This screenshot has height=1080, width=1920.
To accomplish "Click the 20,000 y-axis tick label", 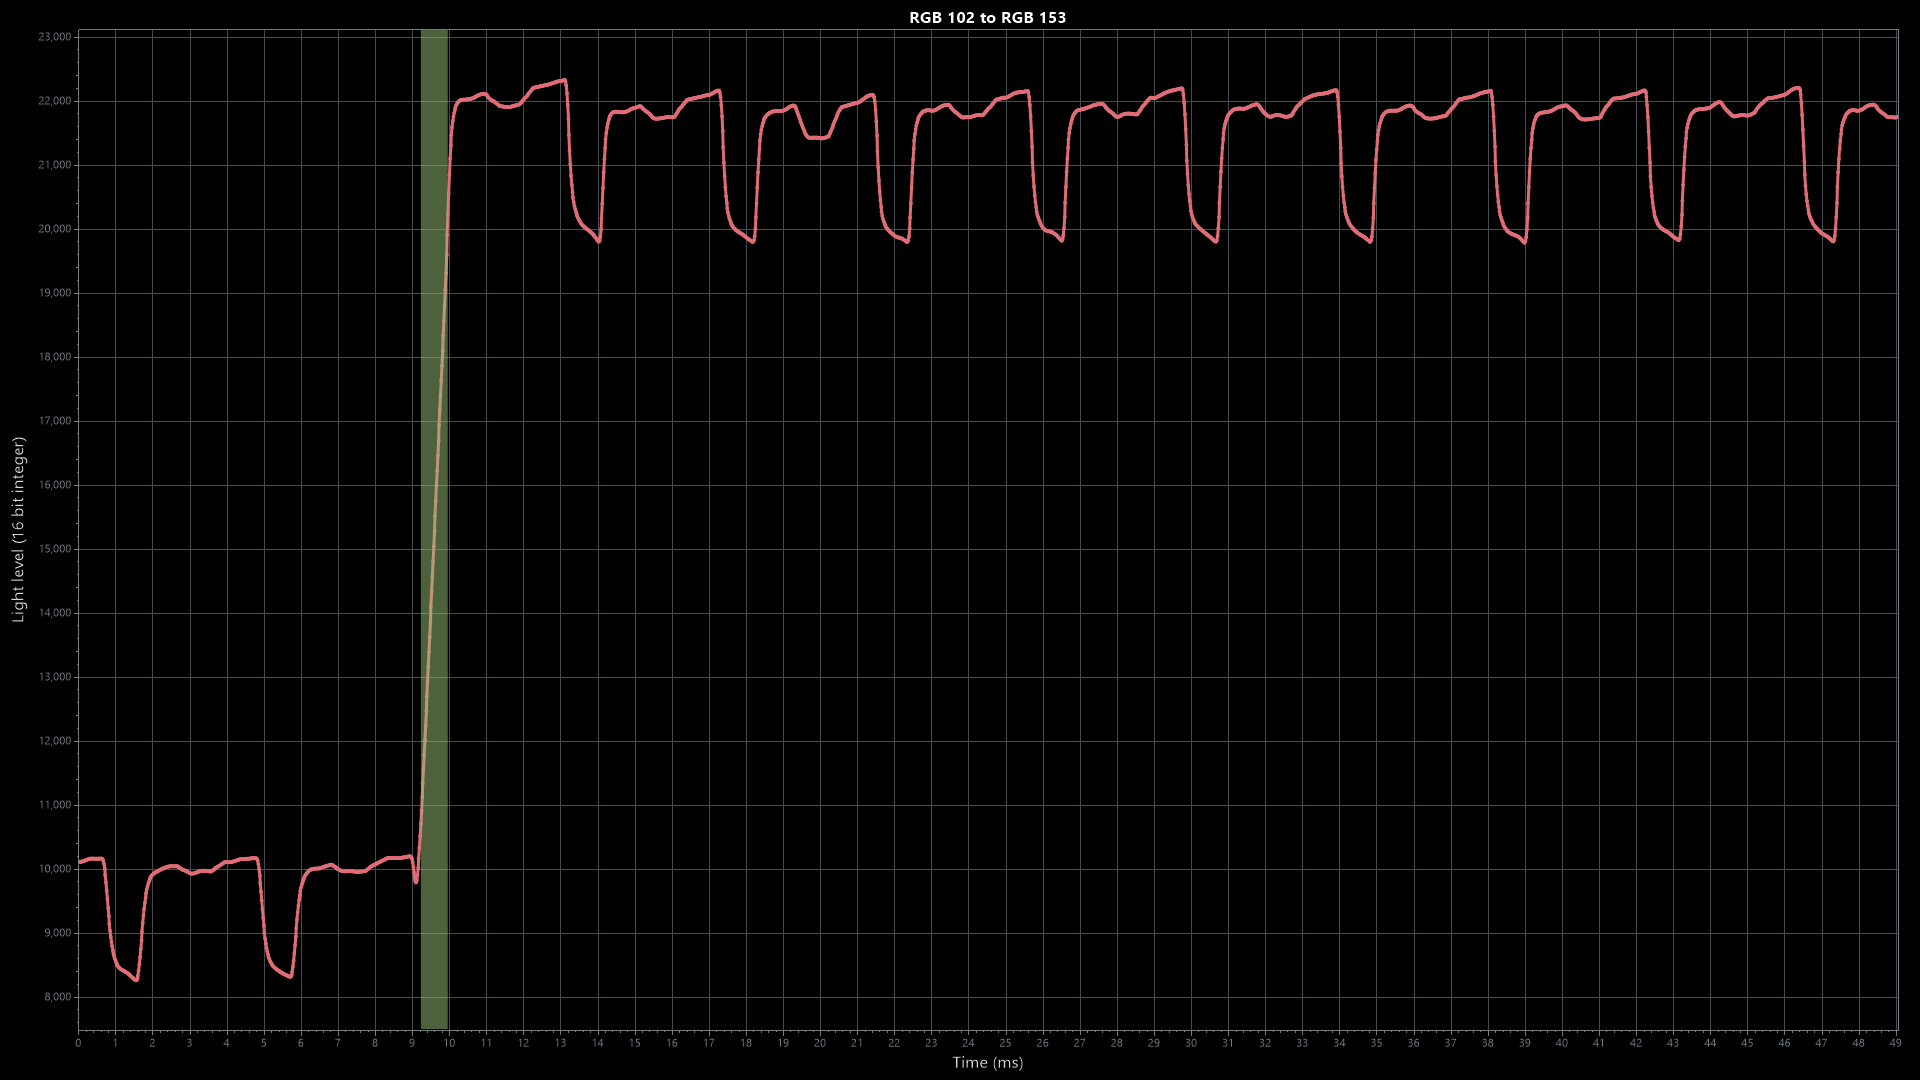I will [54, 229].
